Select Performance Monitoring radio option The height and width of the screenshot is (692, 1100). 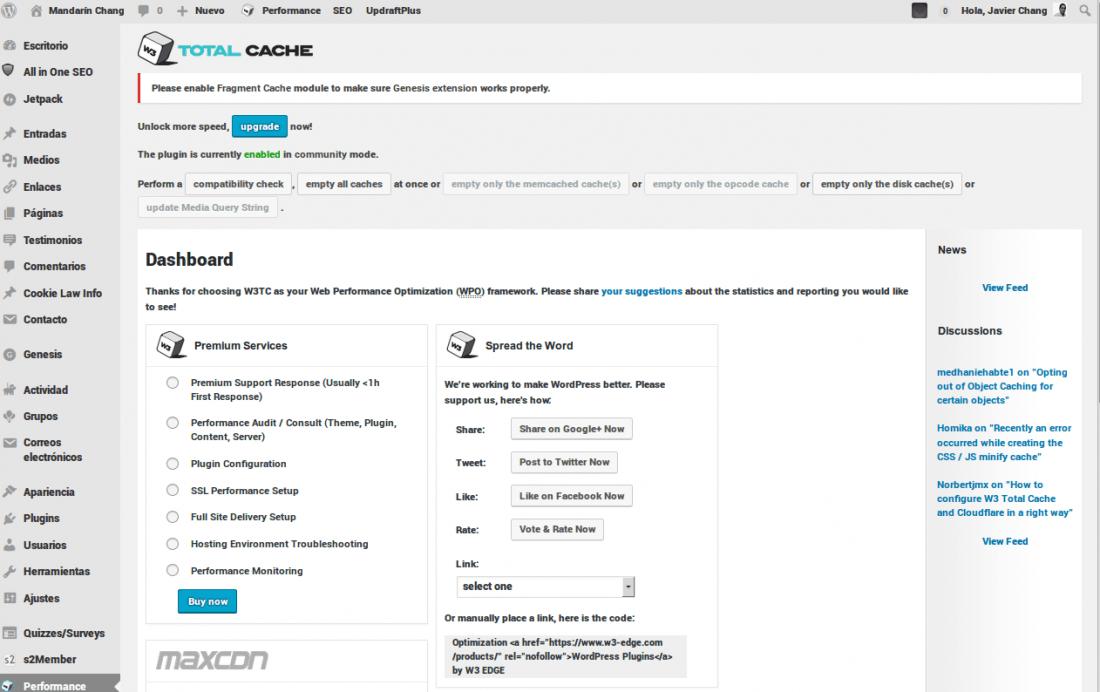pyautogui.click(x=173, y=570)
